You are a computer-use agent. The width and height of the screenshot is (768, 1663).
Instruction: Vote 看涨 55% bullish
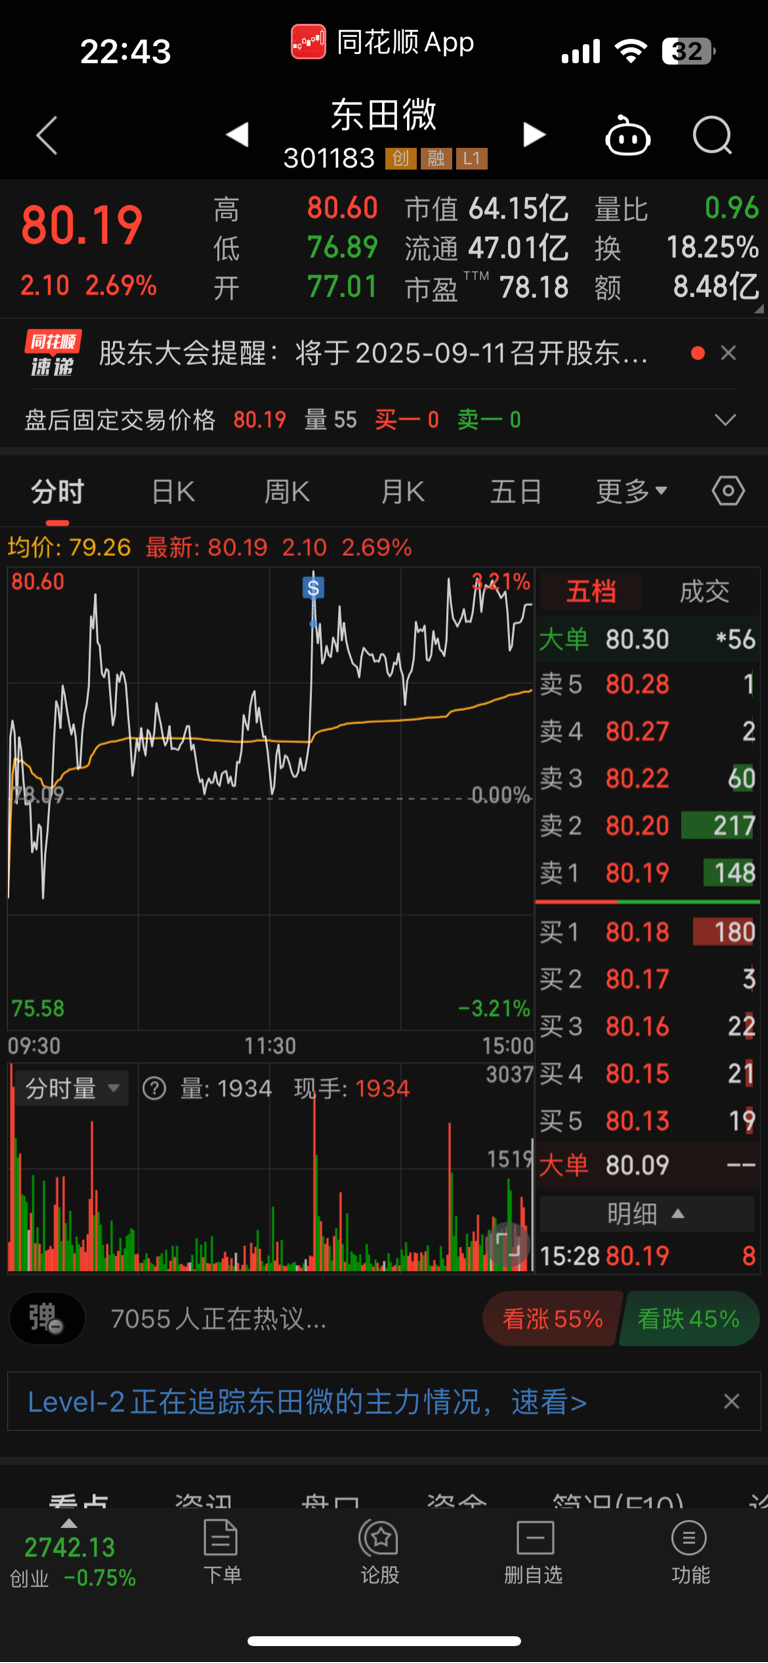[x=552, y=1319]
